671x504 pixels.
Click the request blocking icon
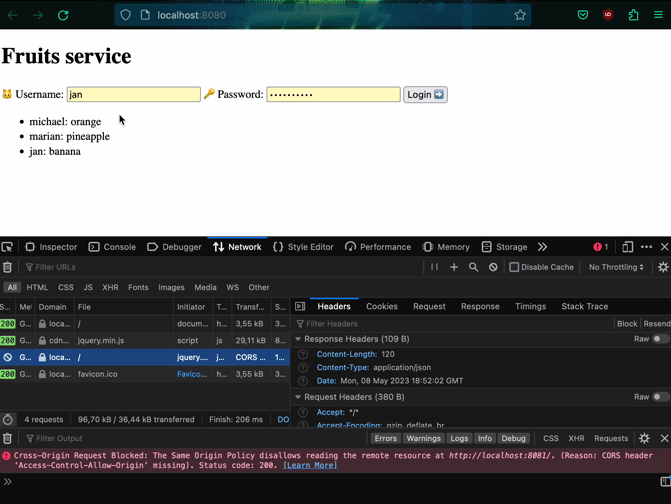click(493, 267)
